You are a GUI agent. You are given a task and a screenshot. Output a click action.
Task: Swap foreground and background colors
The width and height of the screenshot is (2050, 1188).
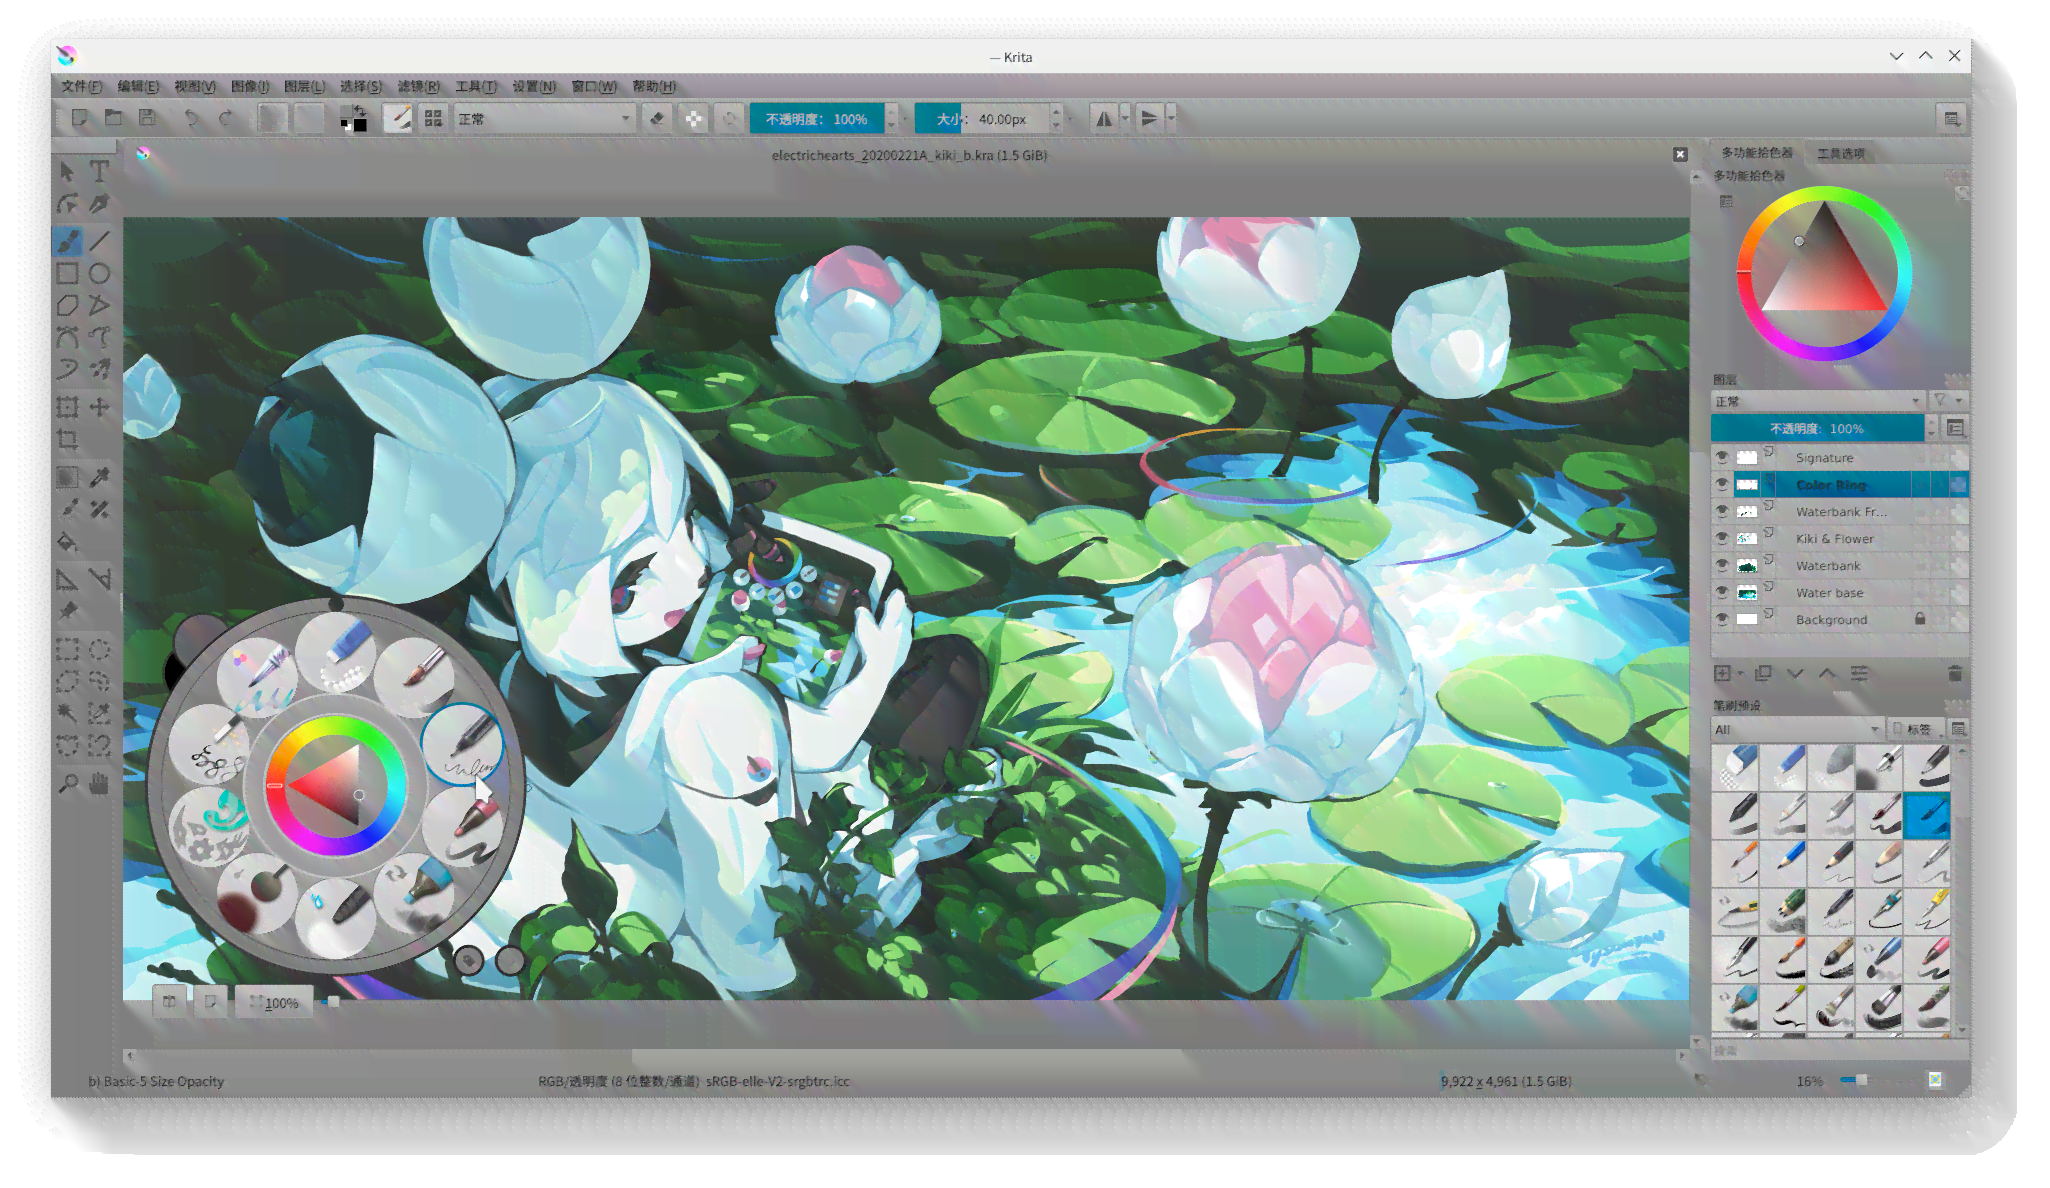(x=359, y=110)
